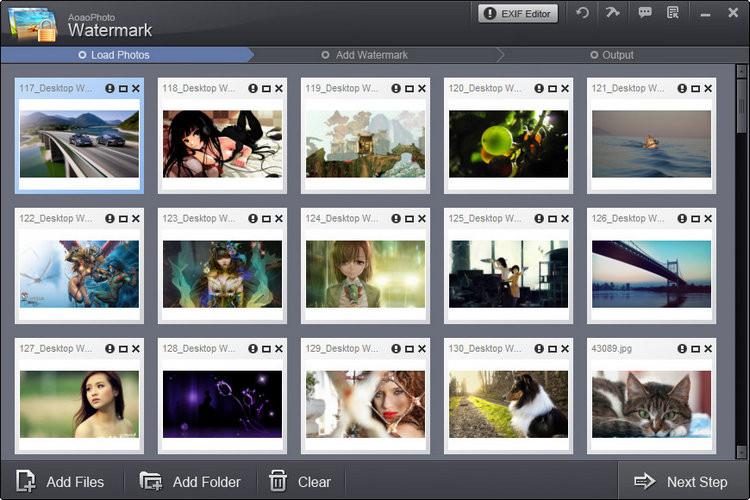The image size is (750, 500).
Task: Preview the 117_Desktop W photo fullscreen icon
Action: pyautogui.click(x=123, y=89)
